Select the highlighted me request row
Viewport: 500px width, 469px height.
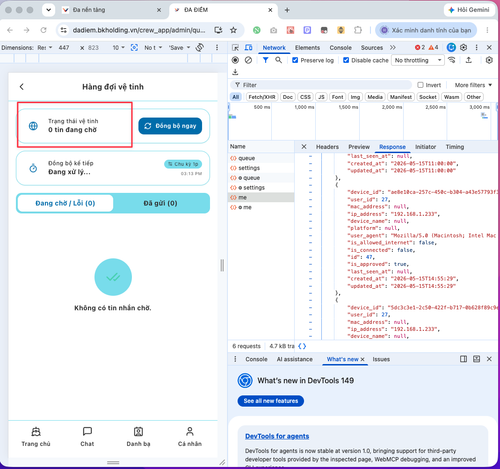[261, 197]
